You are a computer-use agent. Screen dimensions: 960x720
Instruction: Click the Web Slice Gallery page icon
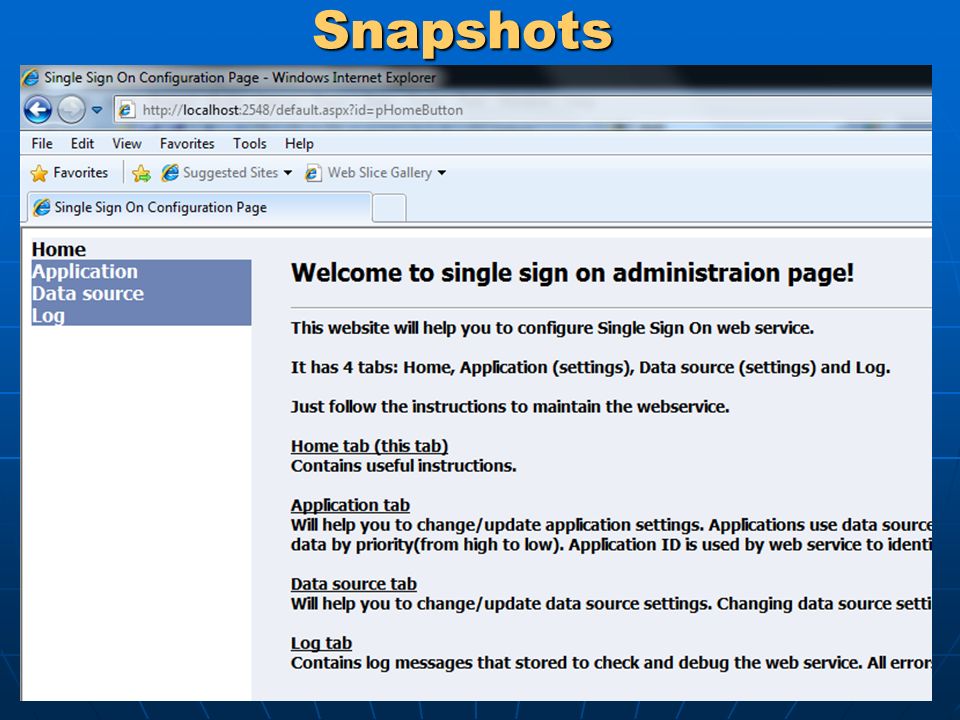(313, 174)
